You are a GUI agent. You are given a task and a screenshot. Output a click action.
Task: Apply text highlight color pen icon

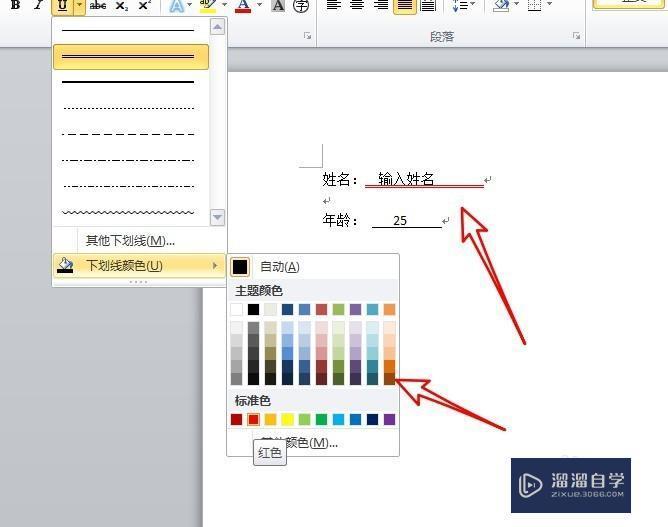click(208, 6)
